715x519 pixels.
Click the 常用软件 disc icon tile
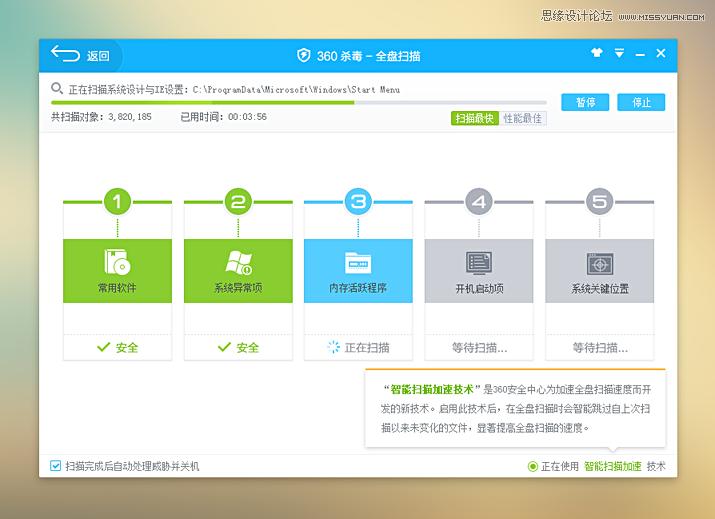(117, 263)
